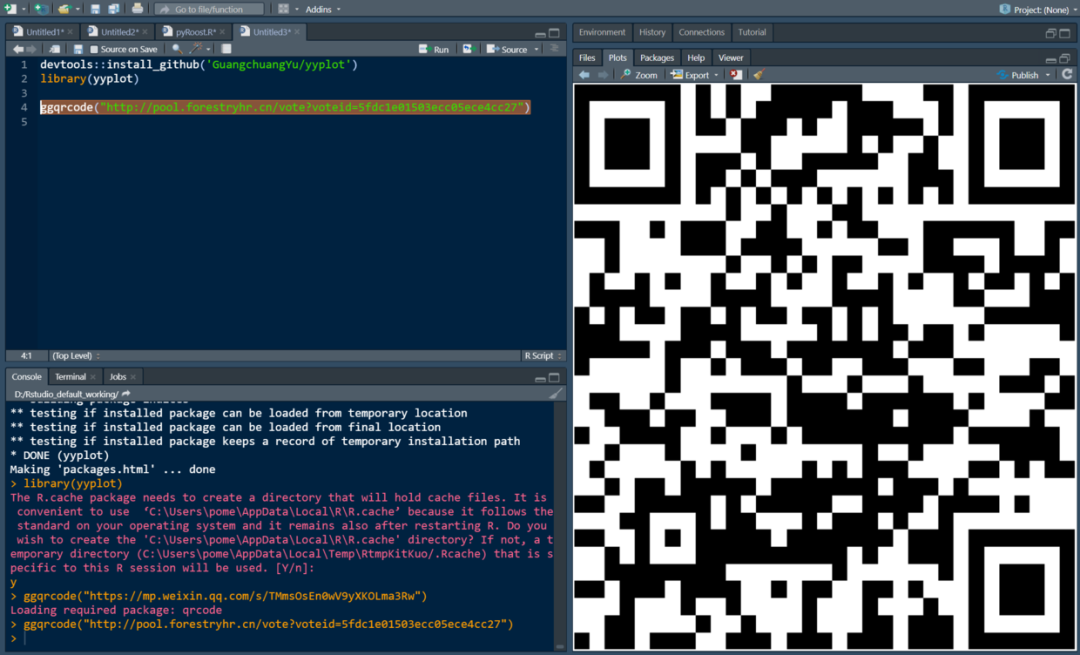Open the Source options dropdown arrow

(536, 50)
